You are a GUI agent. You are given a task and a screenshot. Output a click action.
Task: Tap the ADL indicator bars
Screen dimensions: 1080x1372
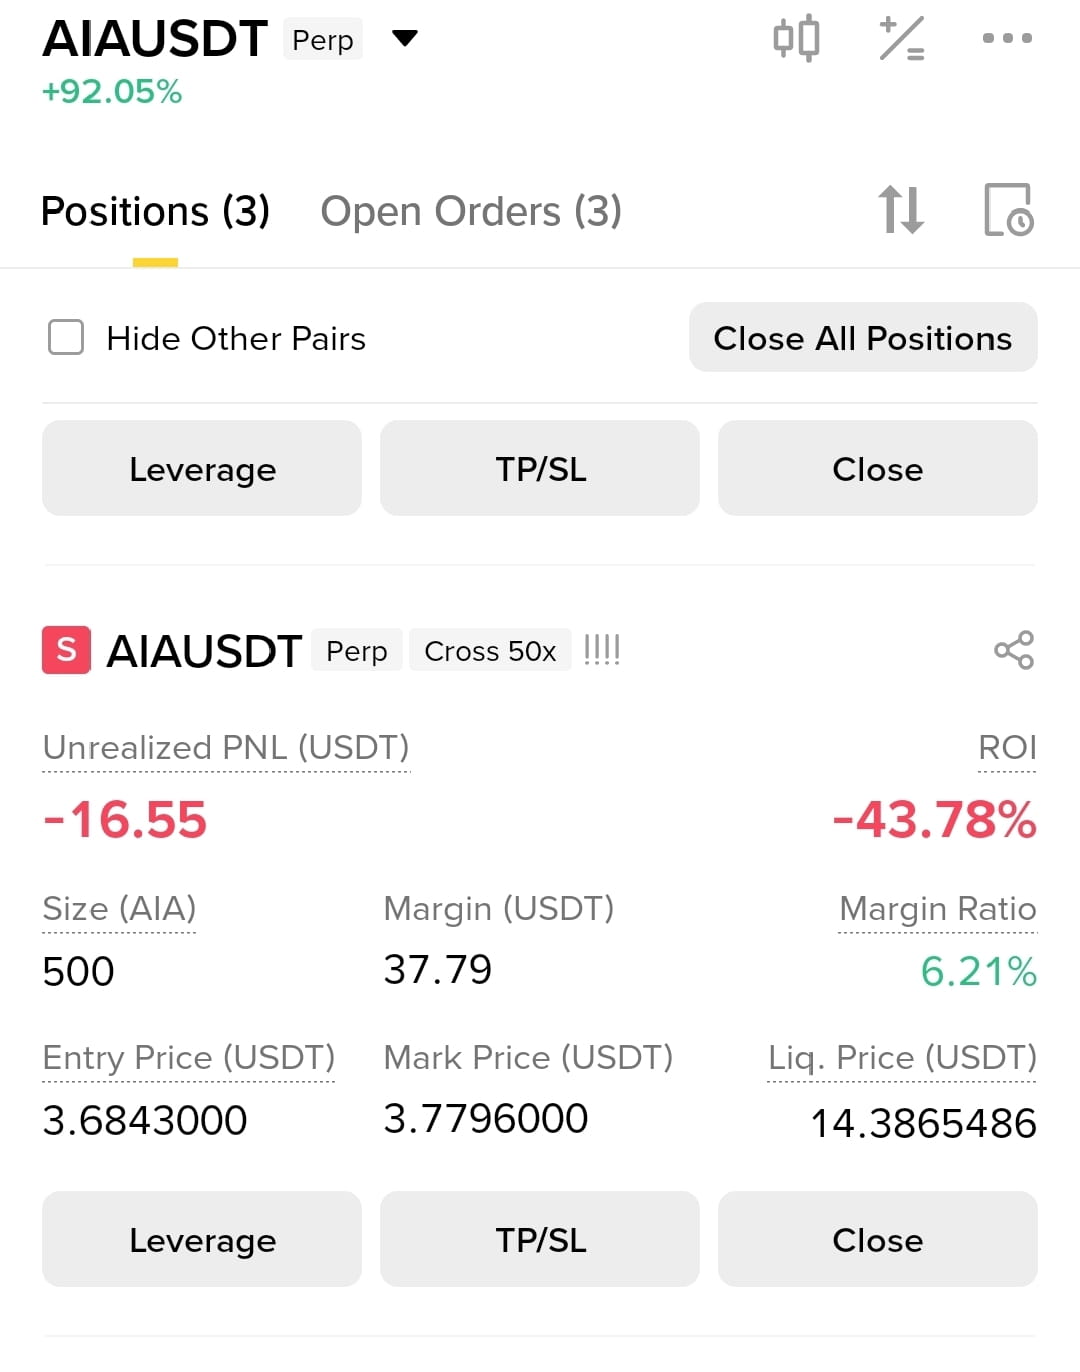coord(602,650)
